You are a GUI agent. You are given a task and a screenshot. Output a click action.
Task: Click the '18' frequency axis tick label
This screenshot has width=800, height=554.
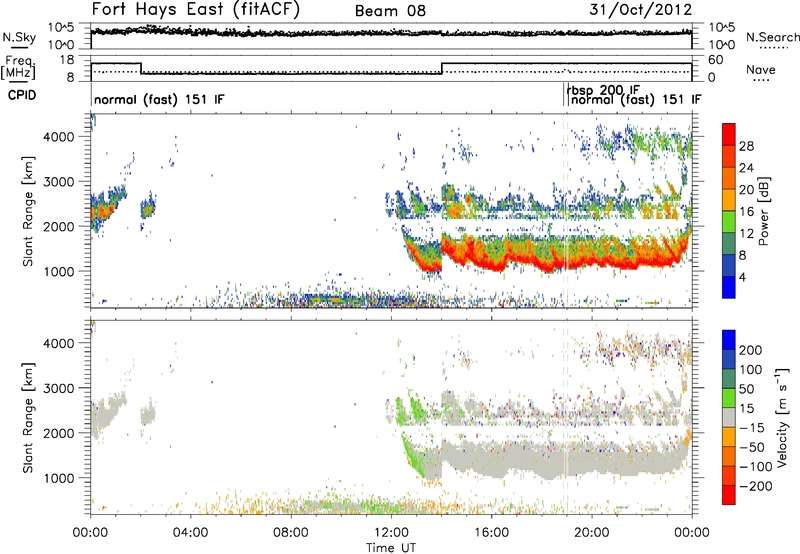click(x=67, y=60)
